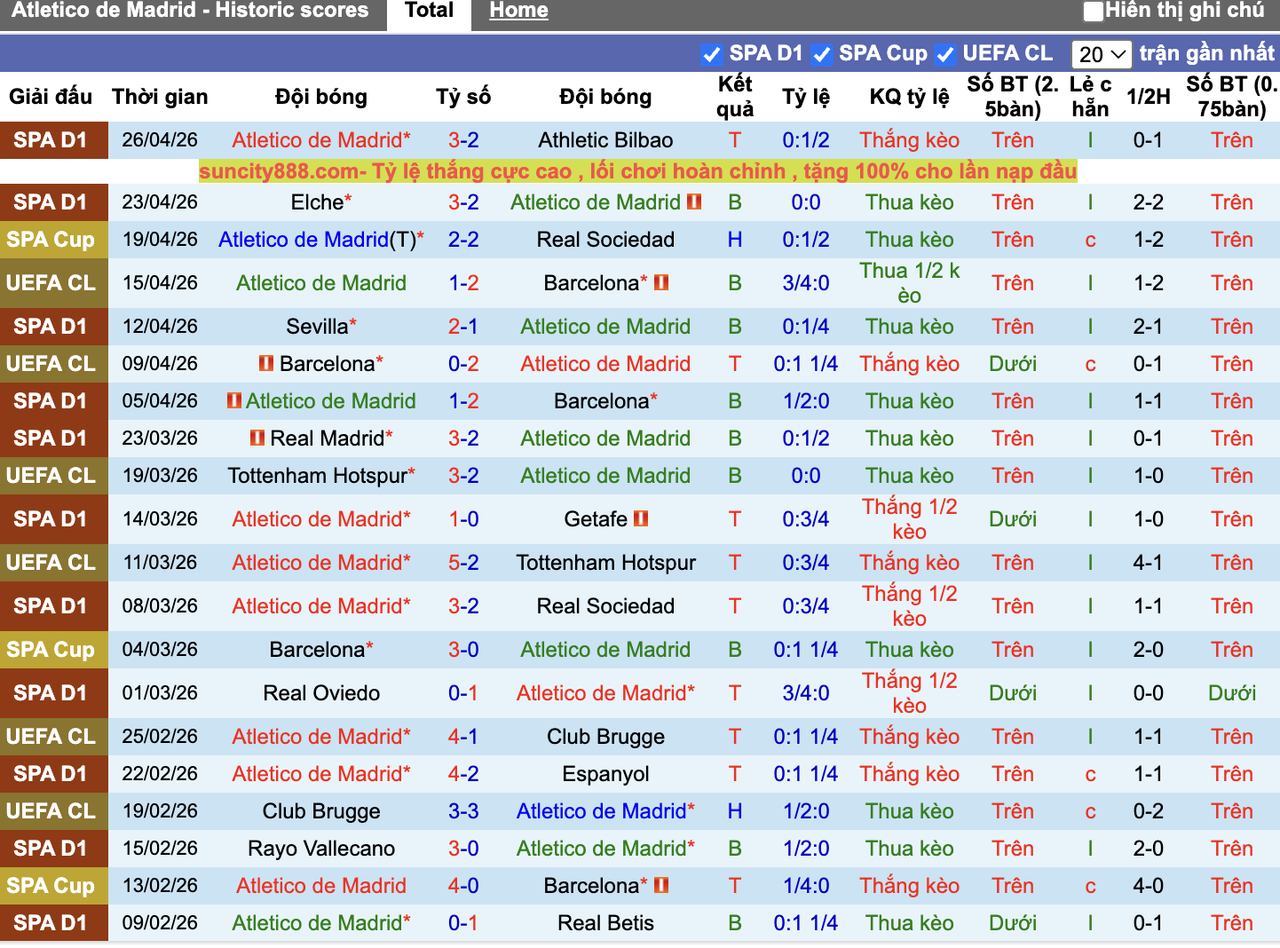Viewport: 1280px width, 948px height.
Task: Toggle the SPA D1 filter checkbox
Action: click(x=712, y=54)
